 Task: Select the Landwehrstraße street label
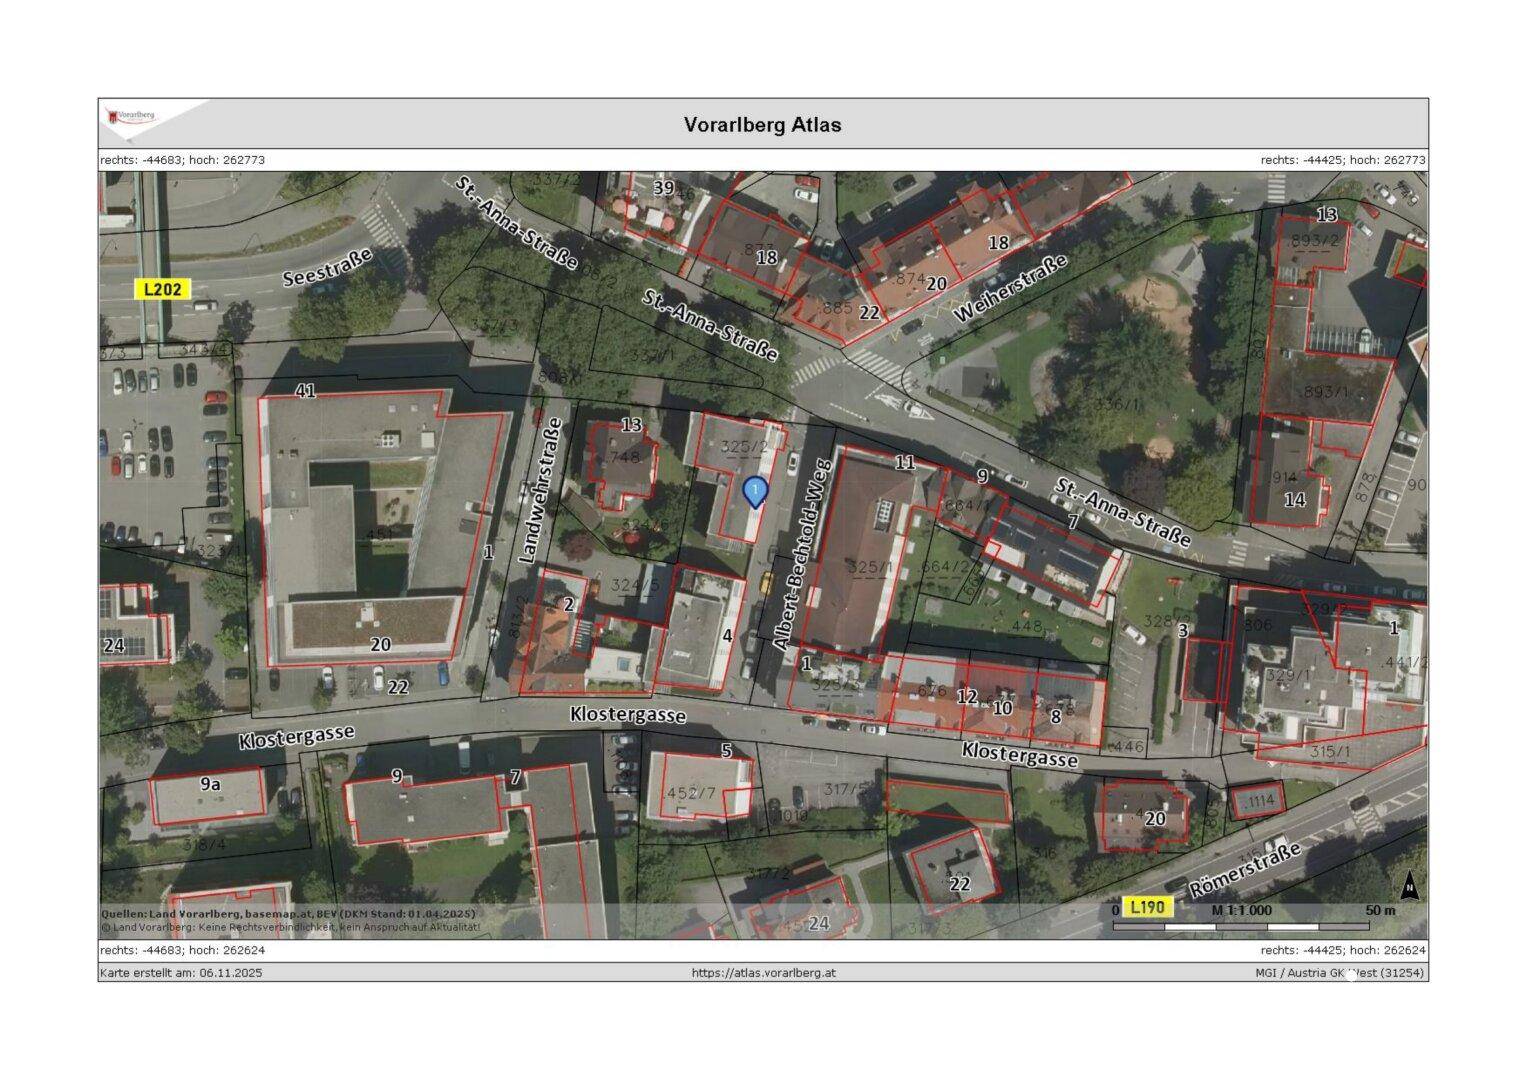541,491
